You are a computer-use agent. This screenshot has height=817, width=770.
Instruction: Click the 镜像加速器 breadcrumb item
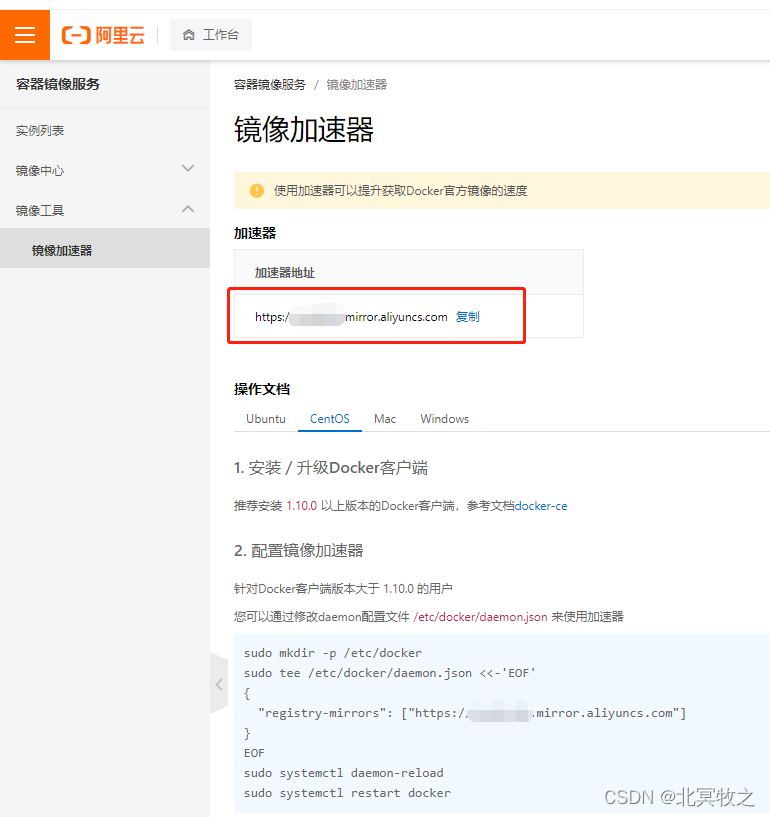click(x=357, y=84)
